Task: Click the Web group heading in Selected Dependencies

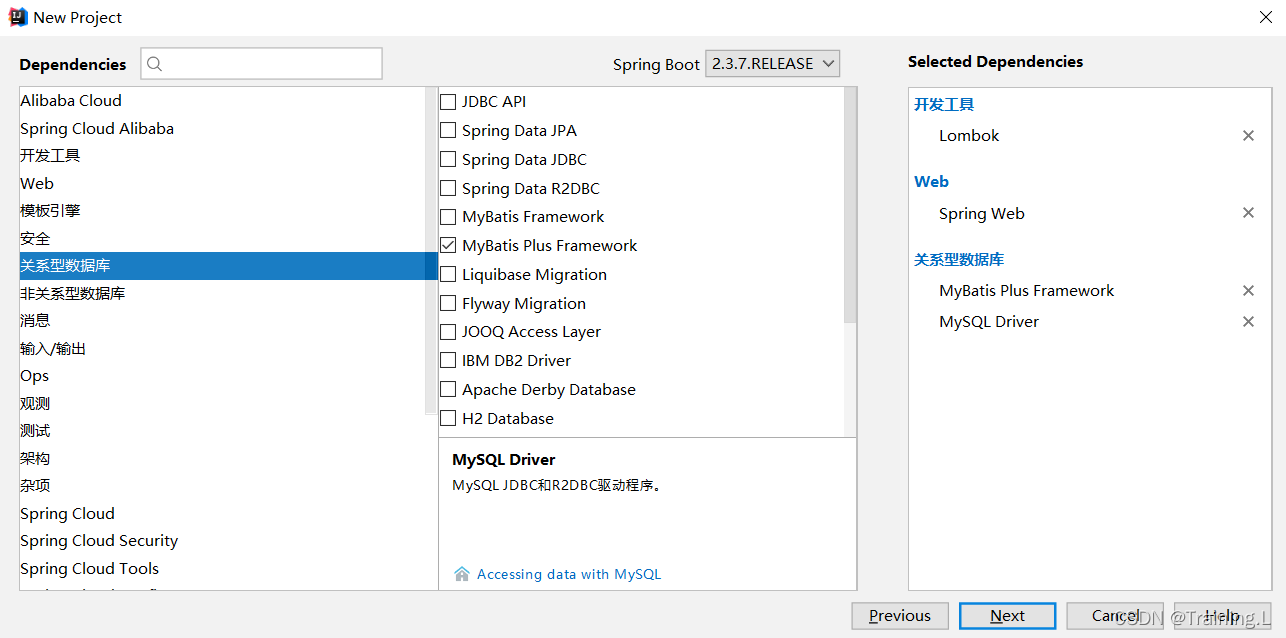Action: [x=931, y=182]
